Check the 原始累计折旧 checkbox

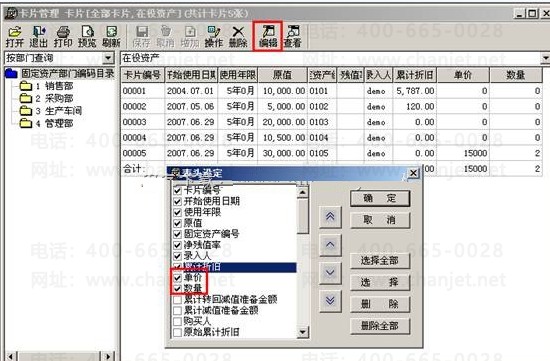177,332
